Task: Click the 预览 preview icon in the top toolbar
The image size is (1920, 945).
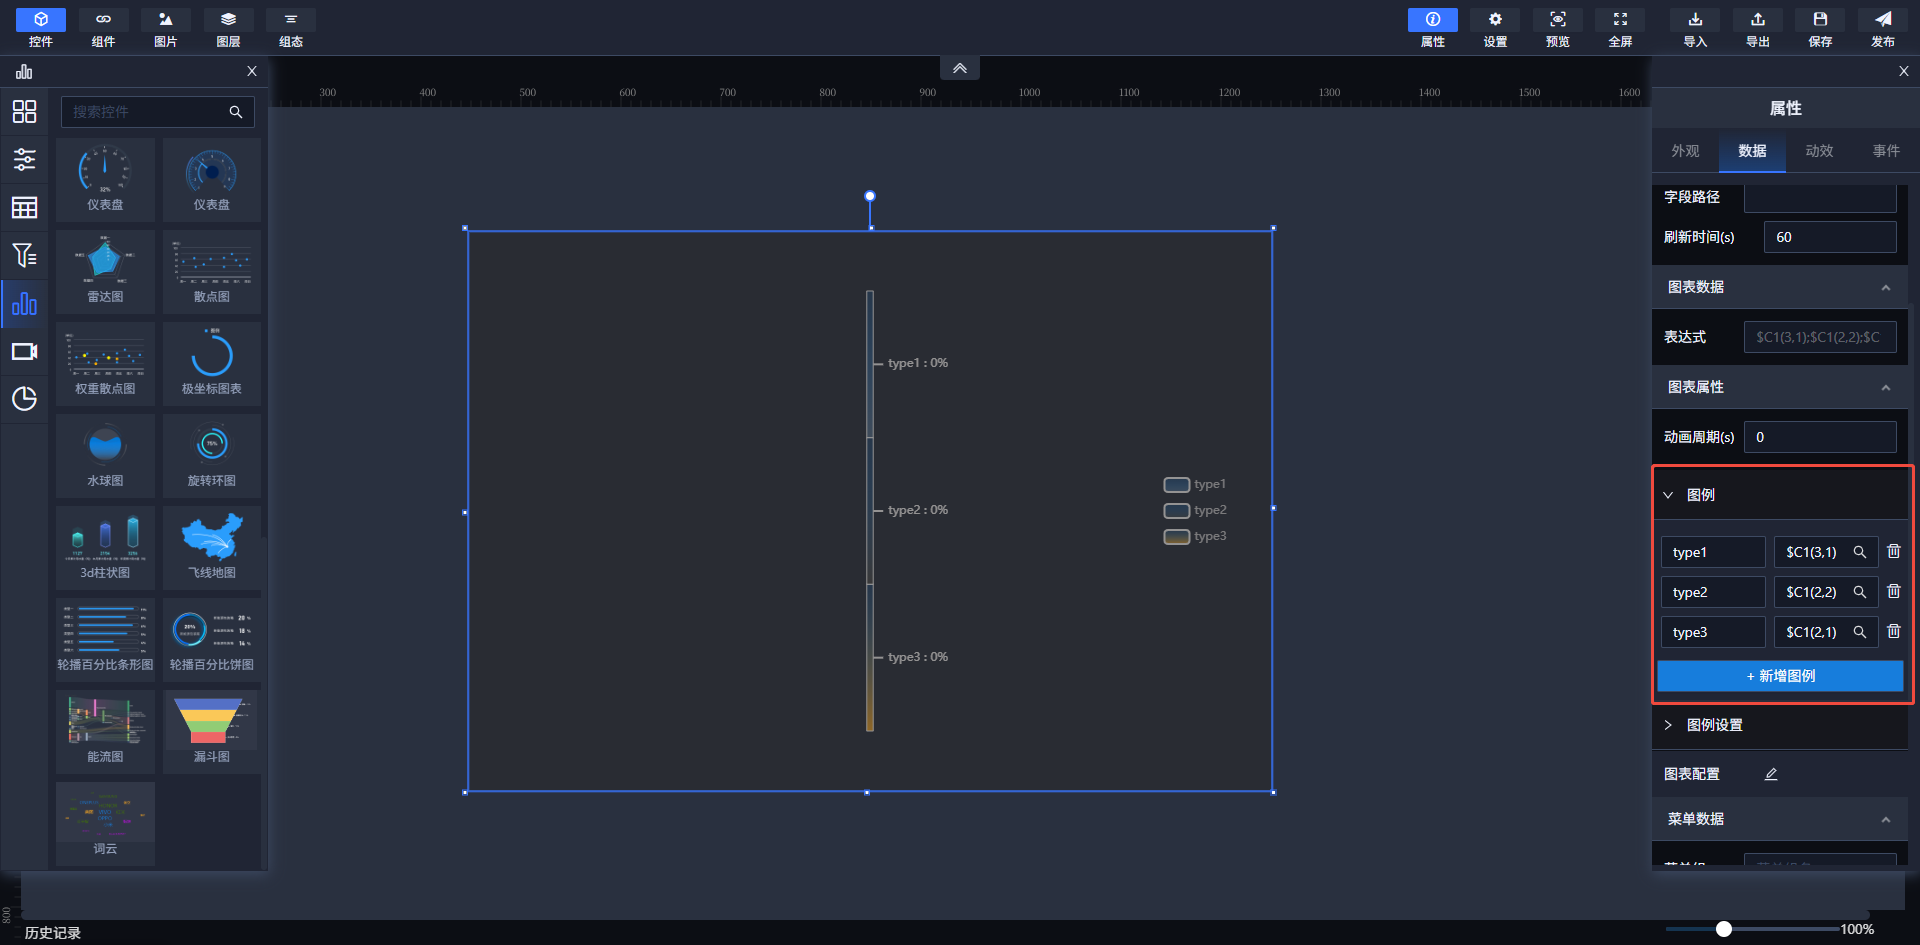Action: 1557,20
